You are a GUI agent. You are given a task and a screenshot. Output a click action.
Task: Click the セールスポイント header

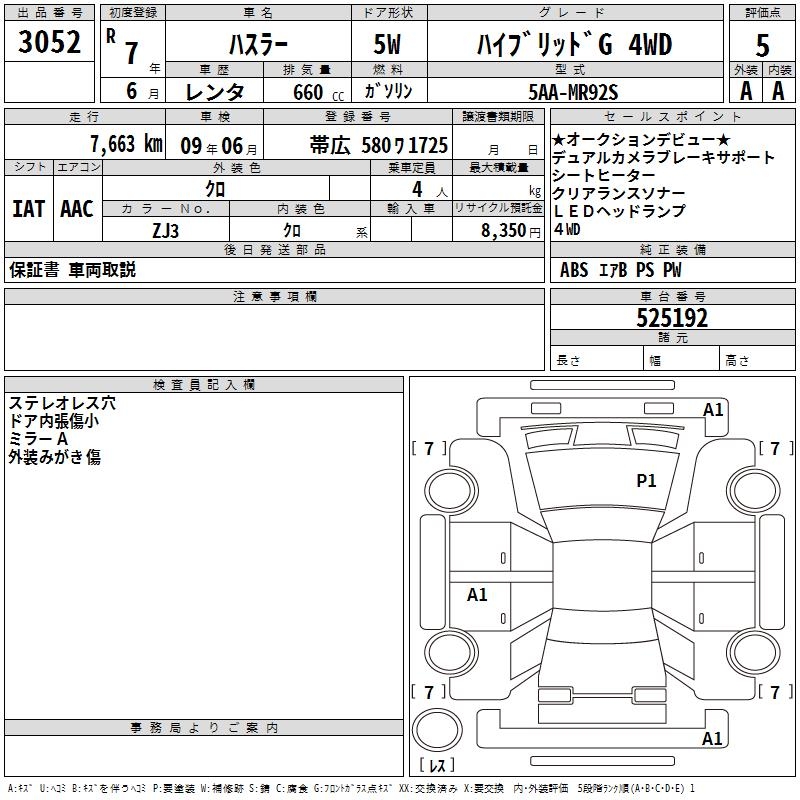(x=672, y=116)
